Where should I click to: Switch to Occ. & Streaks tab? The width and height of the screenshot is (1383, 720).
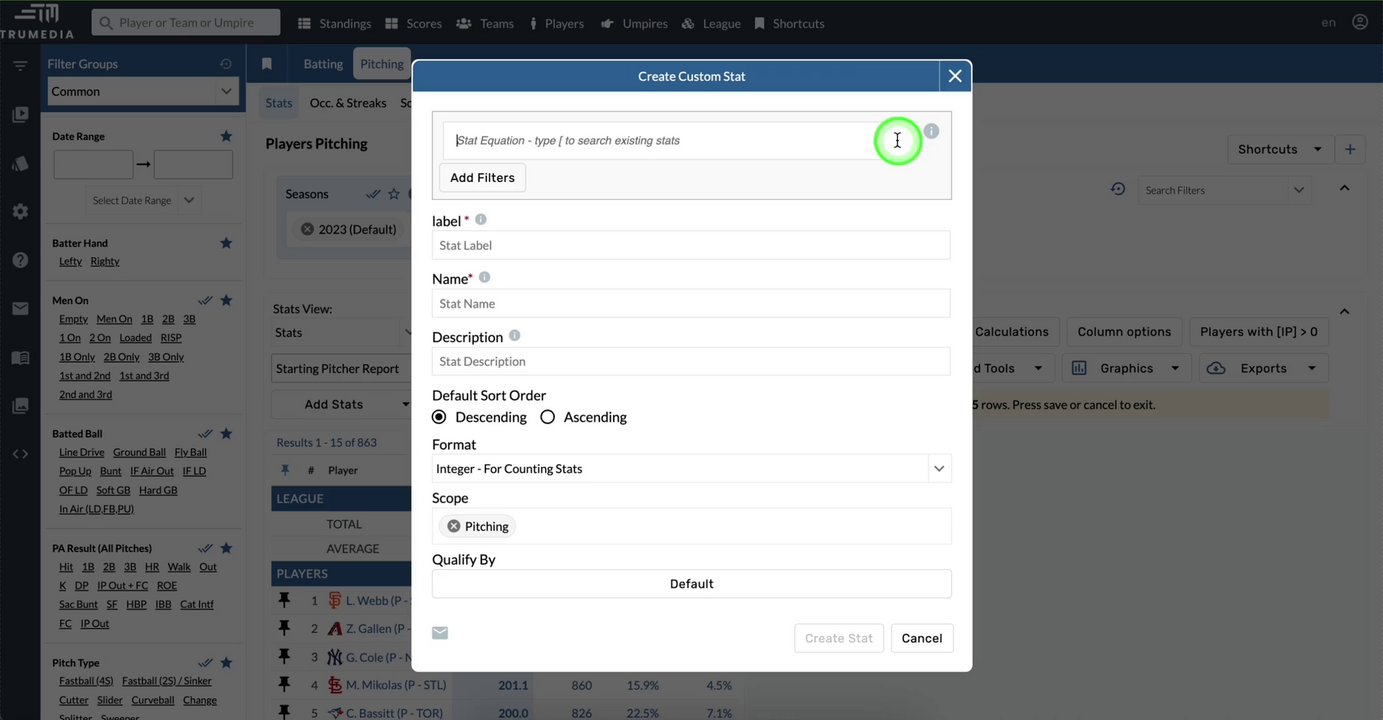pyautogui.click(x=348, y=103)
